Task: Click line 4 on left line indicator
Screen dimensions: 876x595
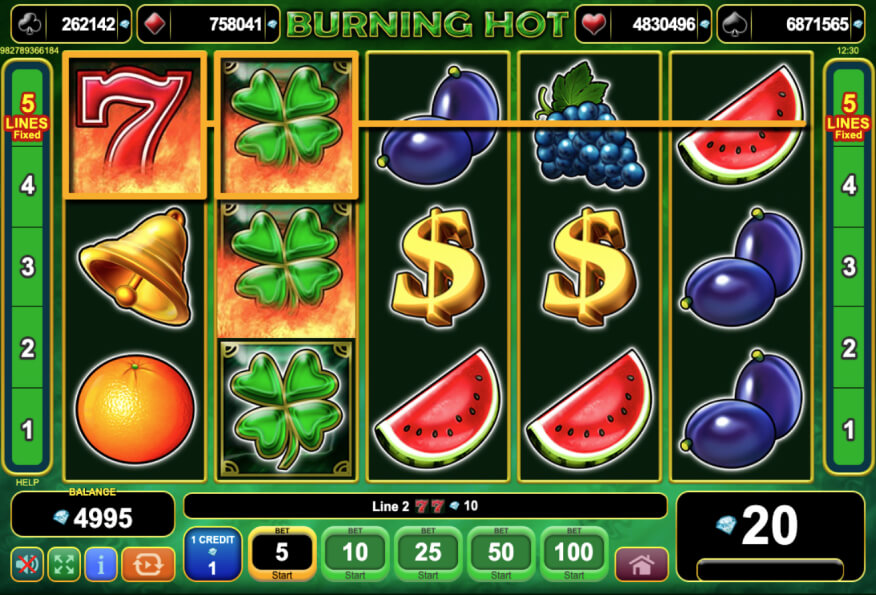Action: (27, 185)
